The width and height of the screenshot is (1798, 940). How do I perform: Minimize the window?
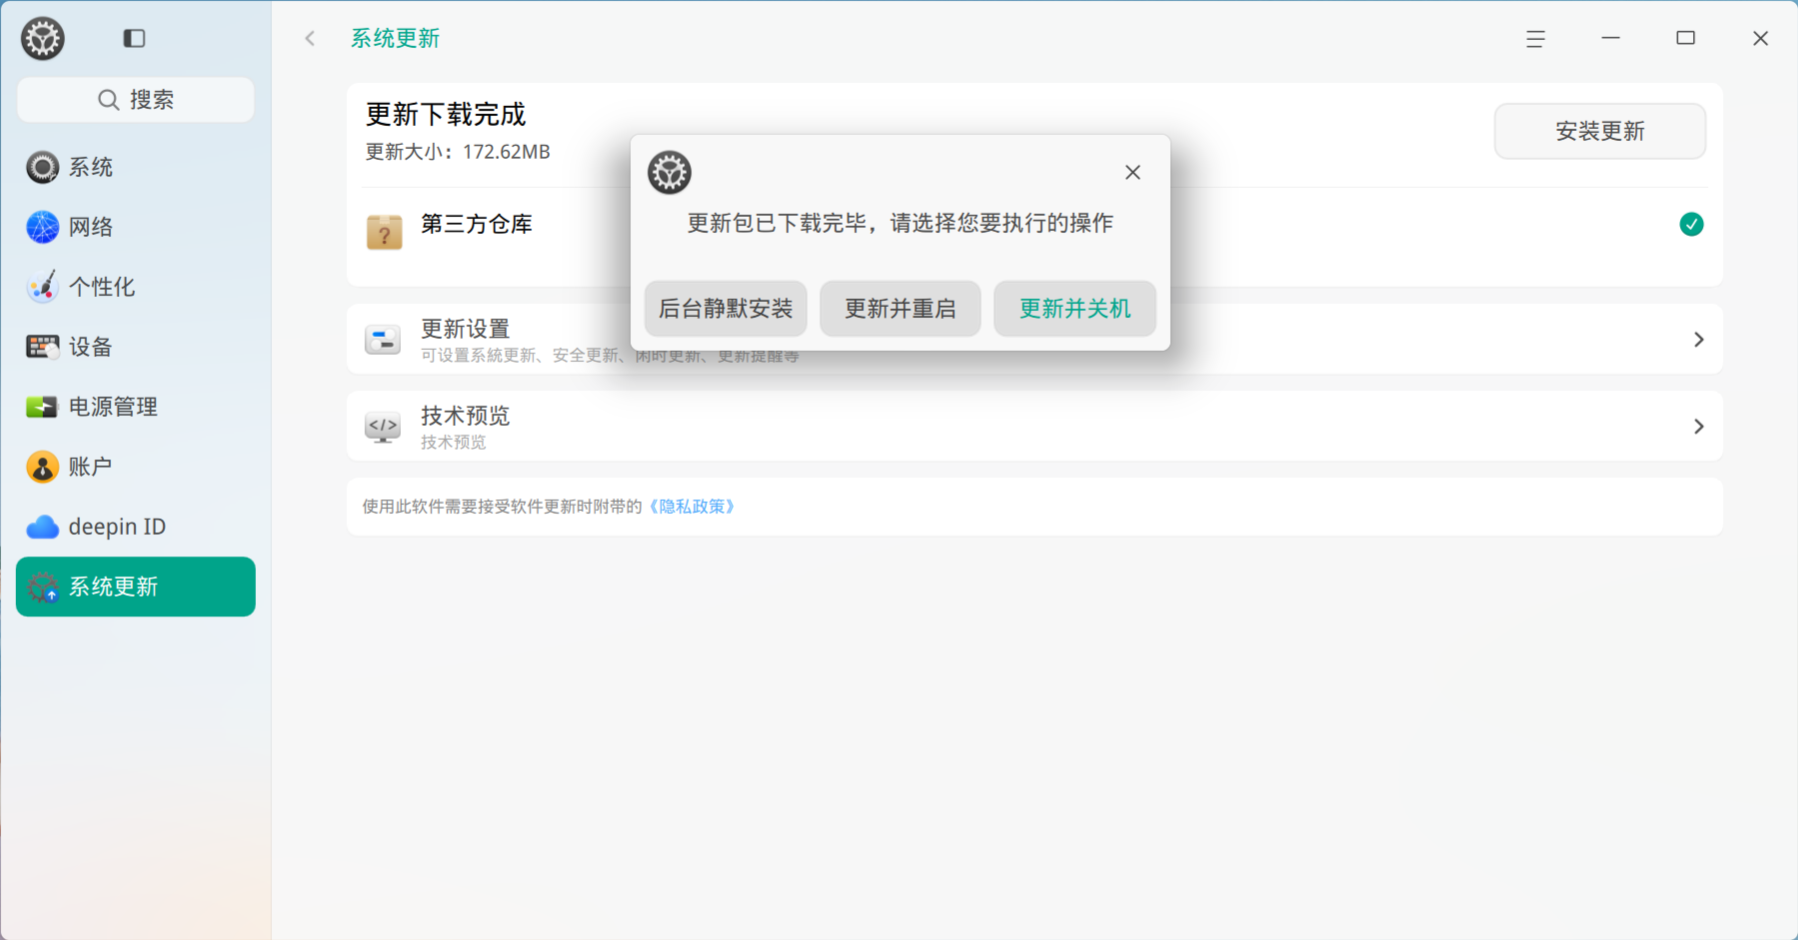pyautogui.click(x=1610, y=38)
